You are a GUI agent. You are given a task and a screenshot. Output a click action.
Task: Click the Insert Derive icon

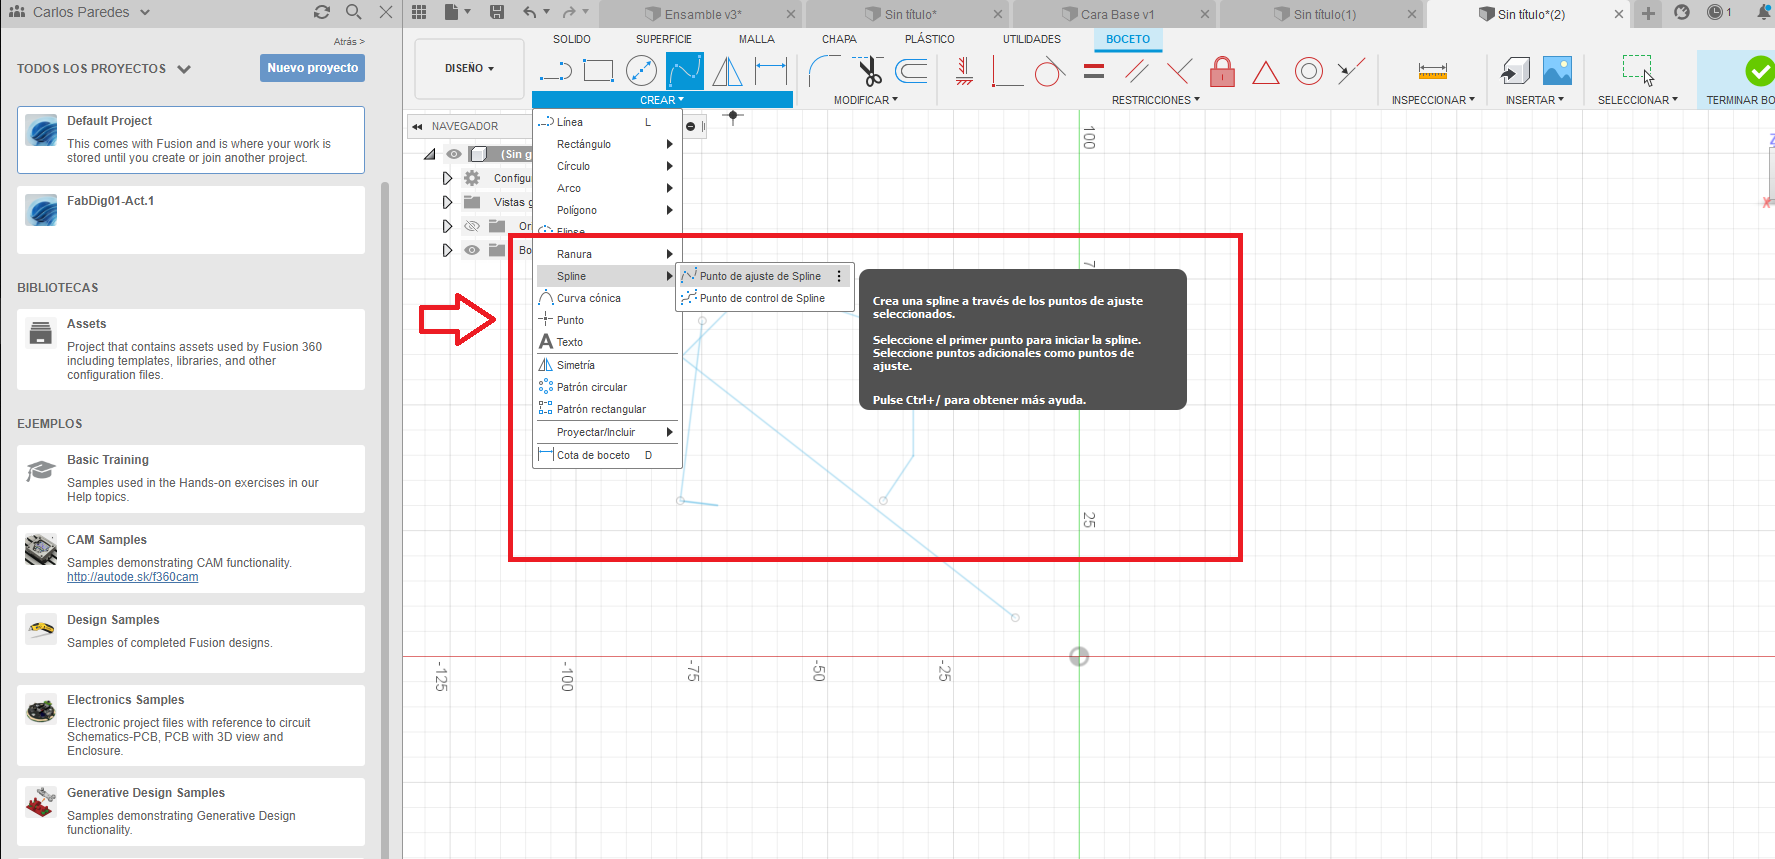1515,71
